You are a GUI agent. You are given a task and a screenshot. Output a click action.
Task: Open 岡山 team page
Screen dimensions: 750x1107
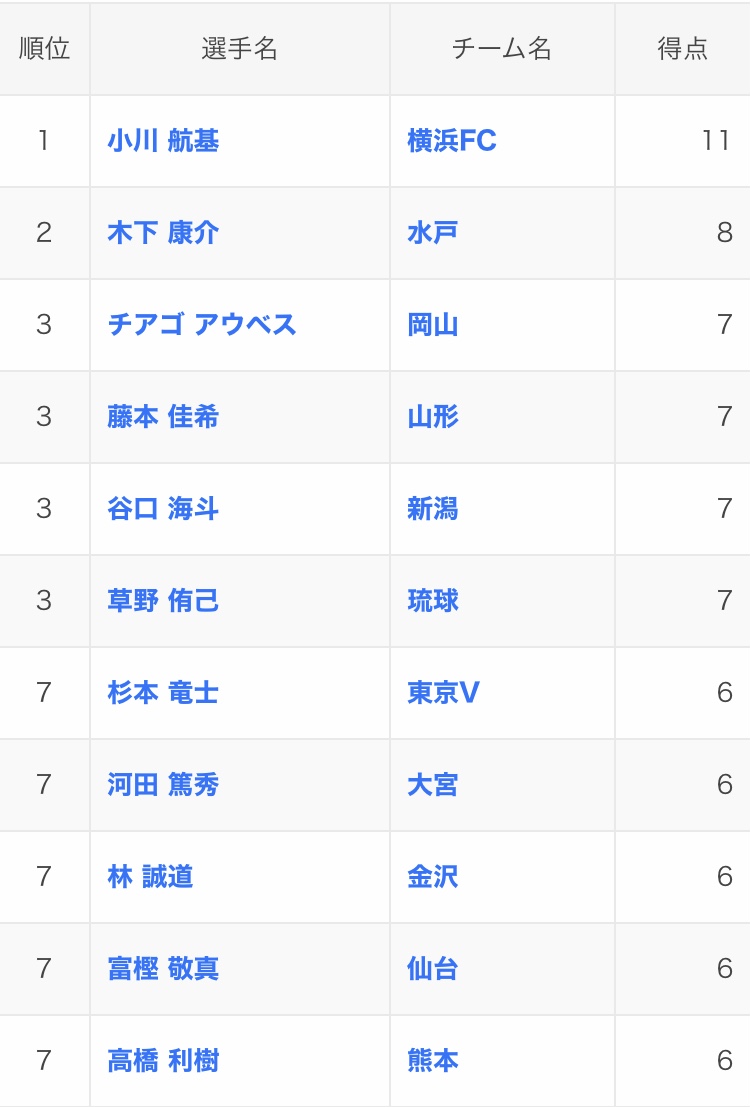[433, 325]
